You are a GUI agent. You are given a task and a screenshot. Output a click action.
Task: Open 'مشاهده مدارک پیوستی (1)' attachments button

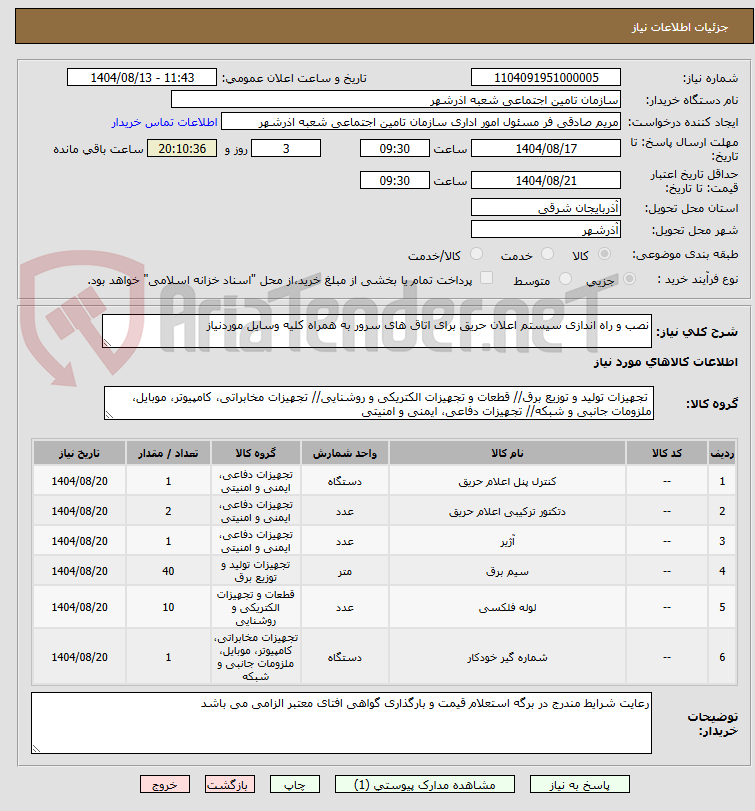click(425, 784)
